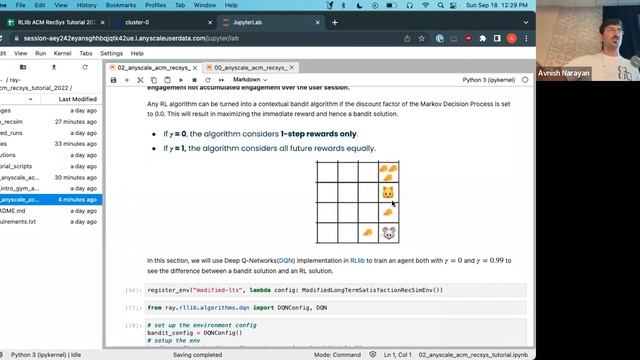The image size is (640, 360).
Task: Share this page using the share icon
Action: (407, 38)
